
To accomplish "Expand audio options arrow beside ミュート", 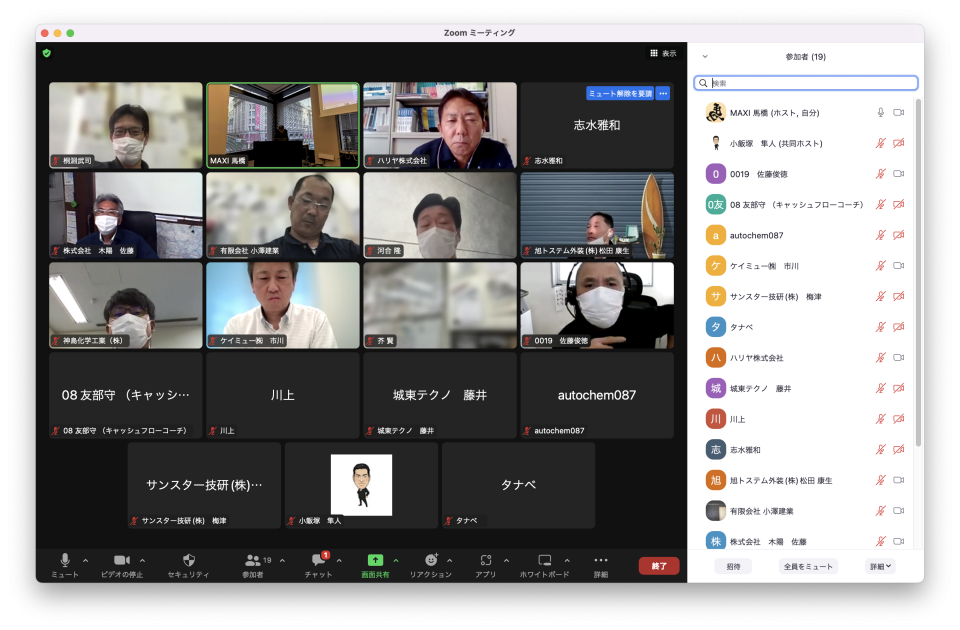I will [85, 560].
